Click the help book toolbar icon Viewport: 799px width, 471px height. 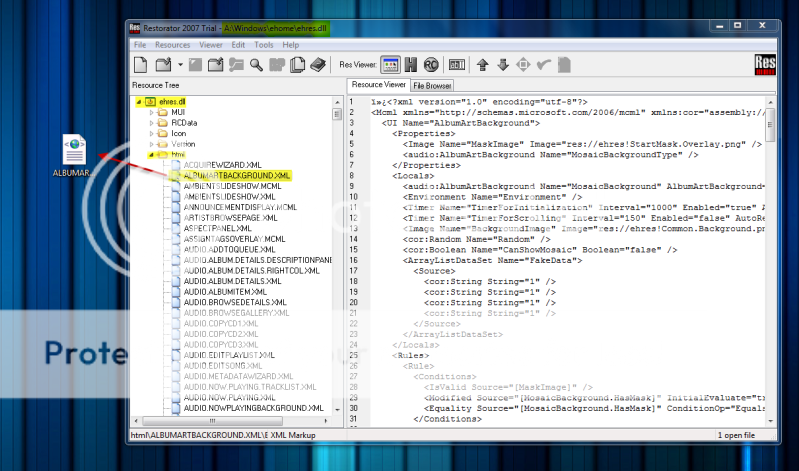[318, 65]
